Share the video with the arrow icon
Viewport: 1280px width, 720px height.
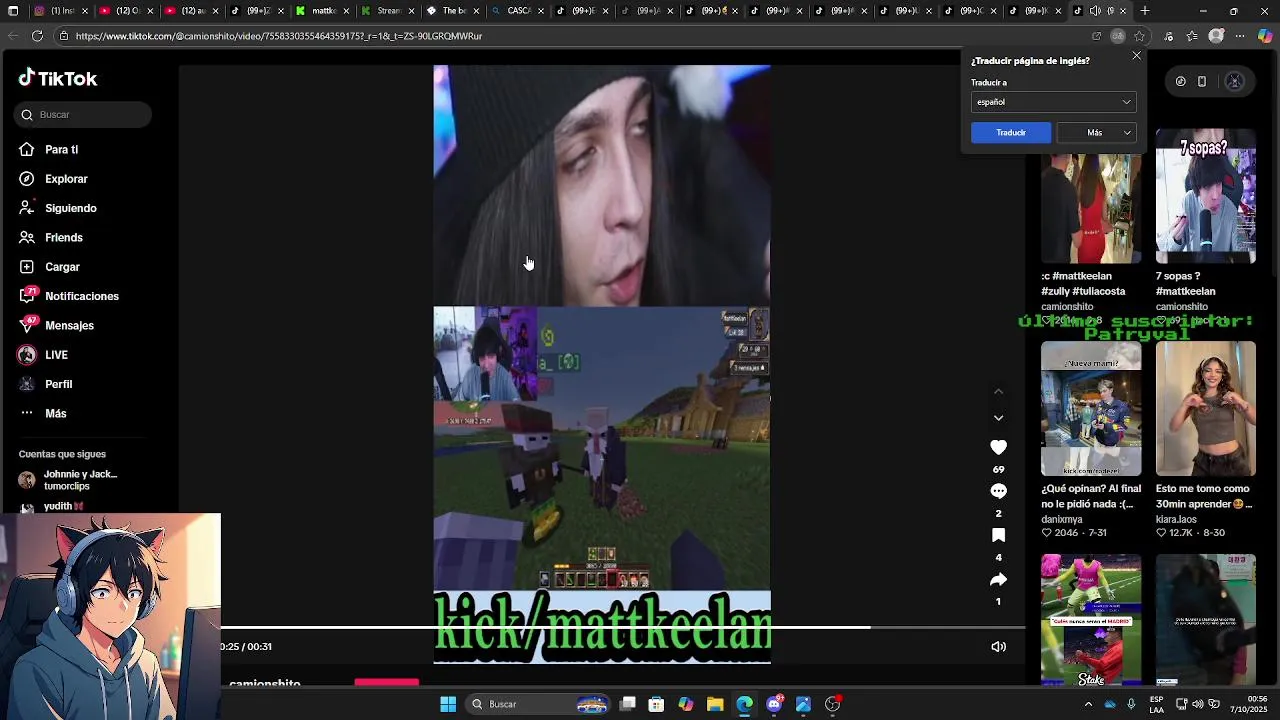click(x=998, y=579)
